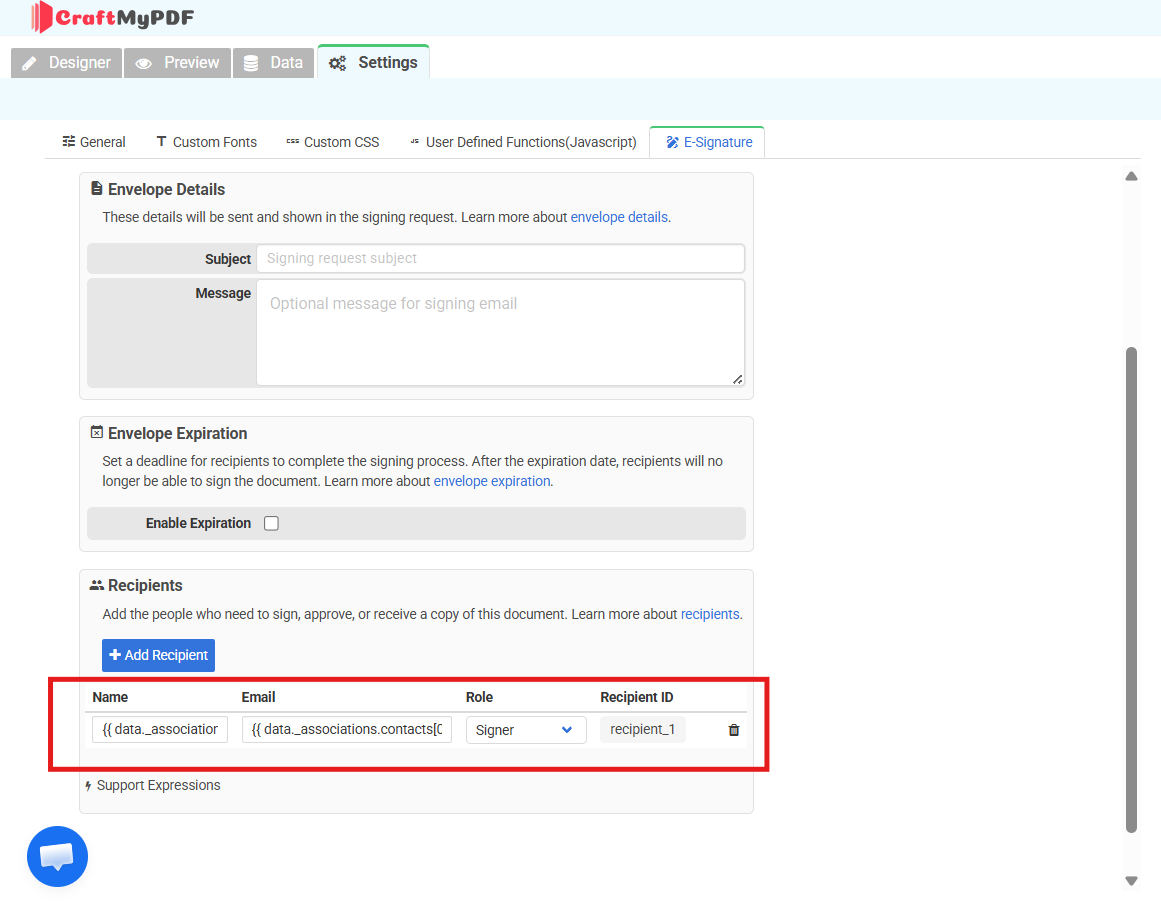Switch to the Preview tab
The height and width of the screenshot is (902, 1161).
178,63
